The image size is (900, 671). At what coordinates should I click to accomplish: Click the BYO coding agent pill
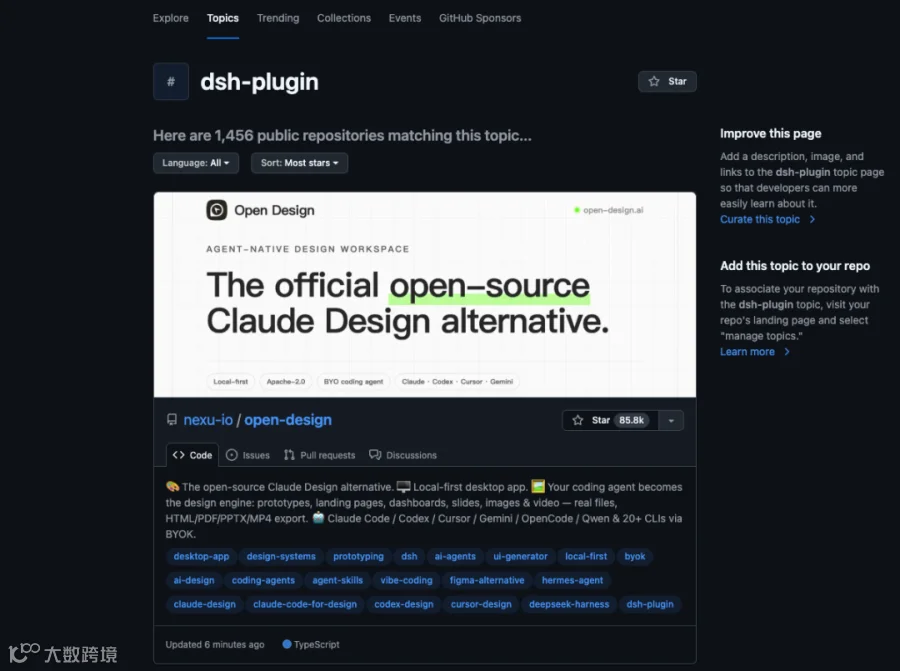pos(354,382)
